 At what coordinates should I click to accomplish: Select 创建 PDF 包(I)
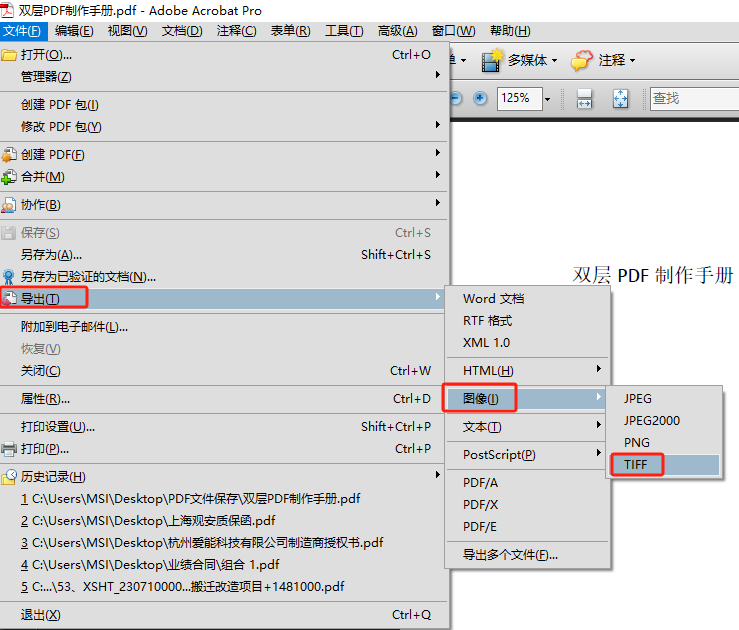point(224,105)
